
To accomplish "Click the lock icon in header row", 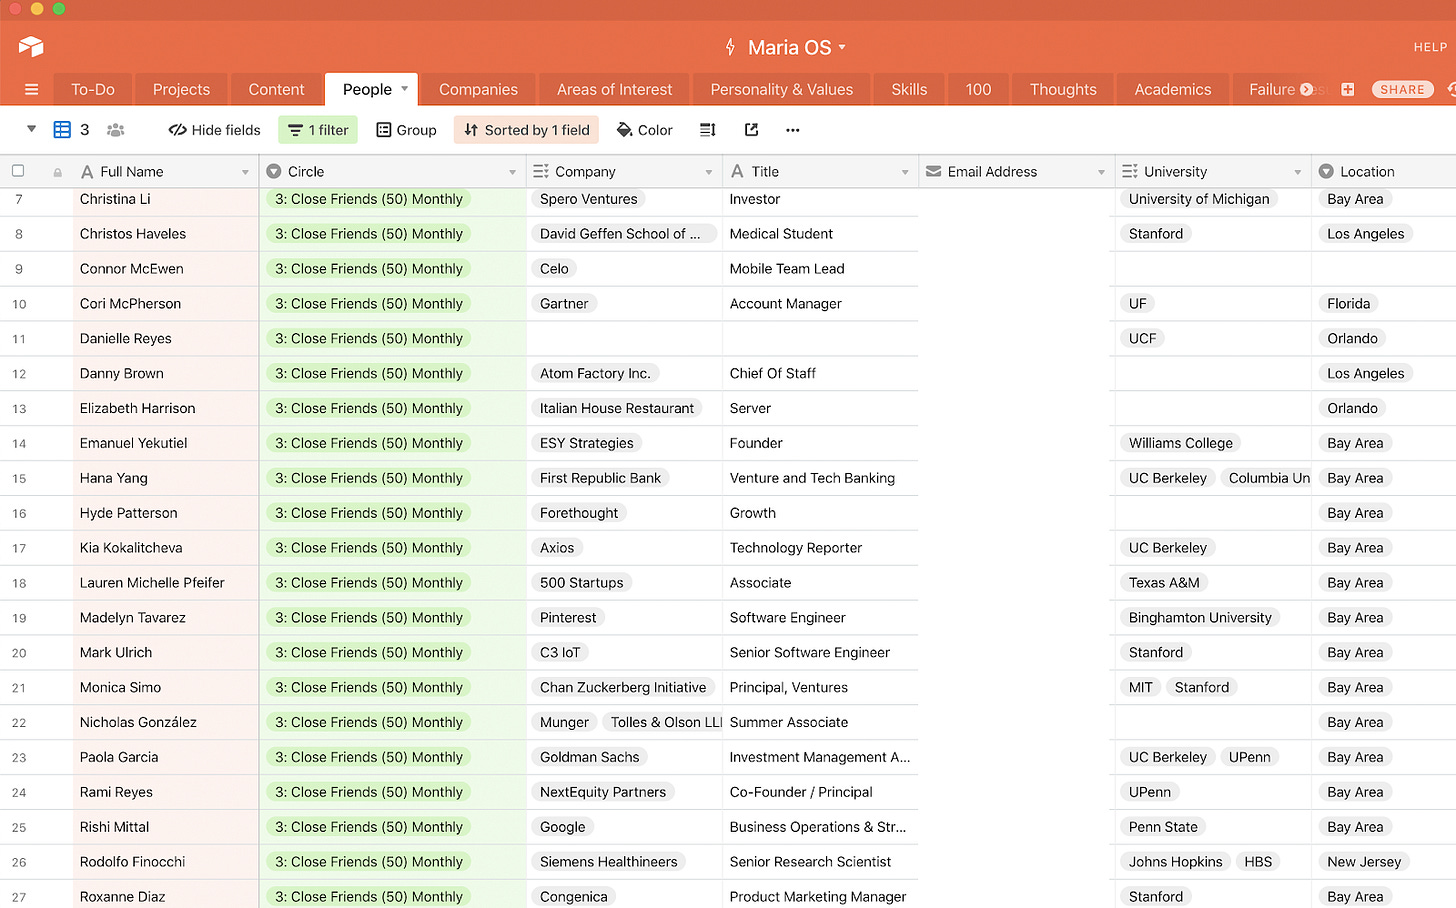I will tap(57, 172).
